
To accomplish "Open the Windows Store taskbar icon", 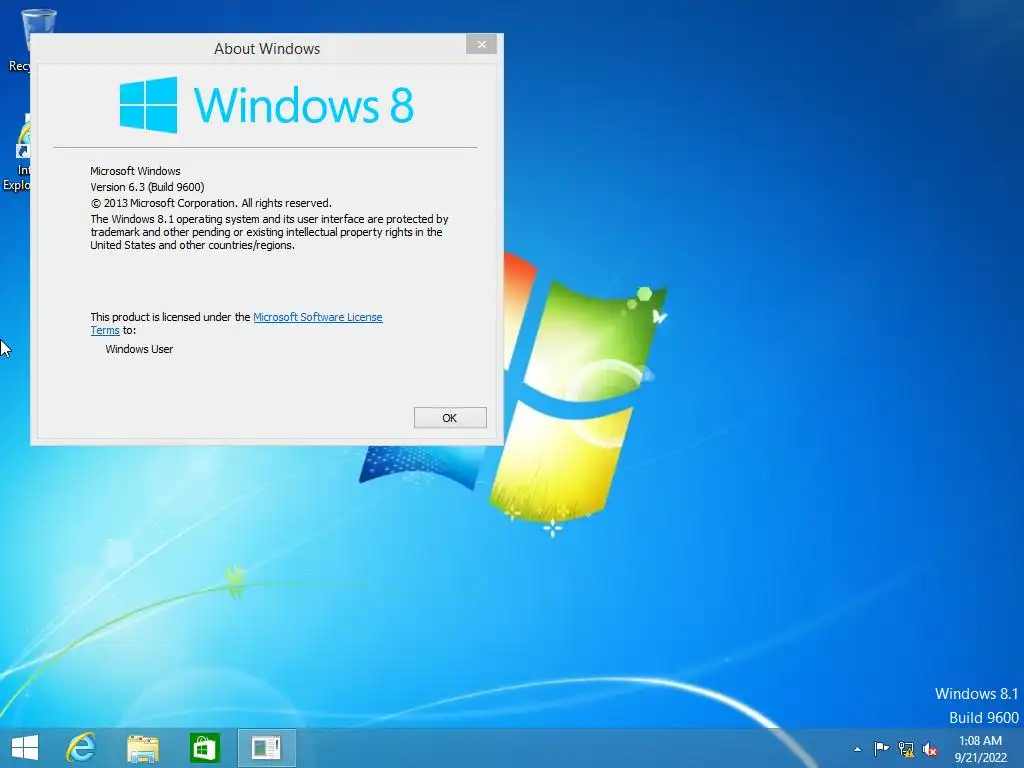I will [204, 748].
